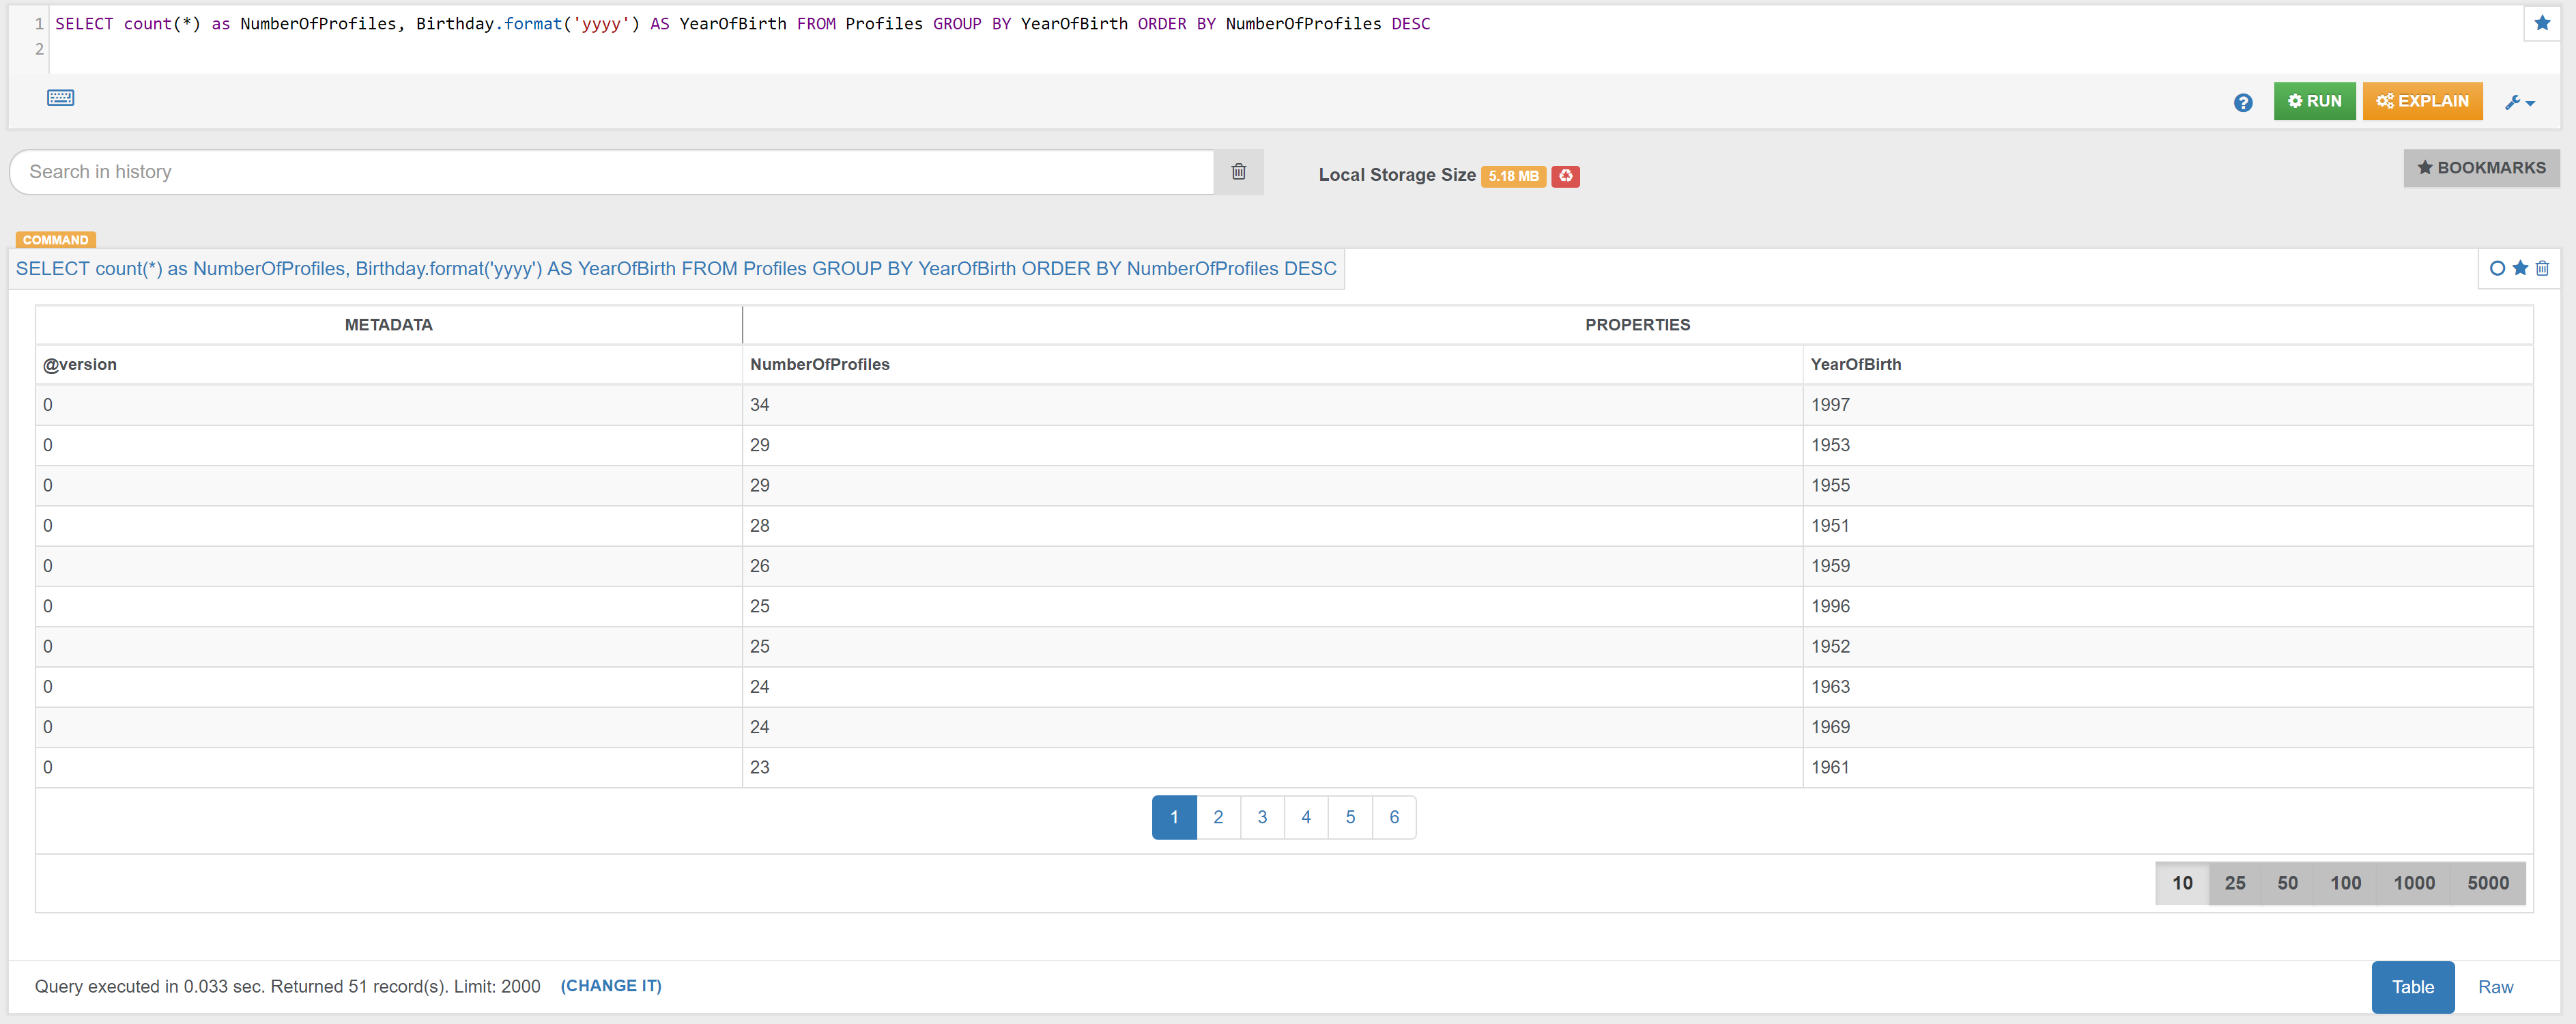Run the SQL query
The height and width of the screenshot is (1024, 2576).
point(2314,101)
